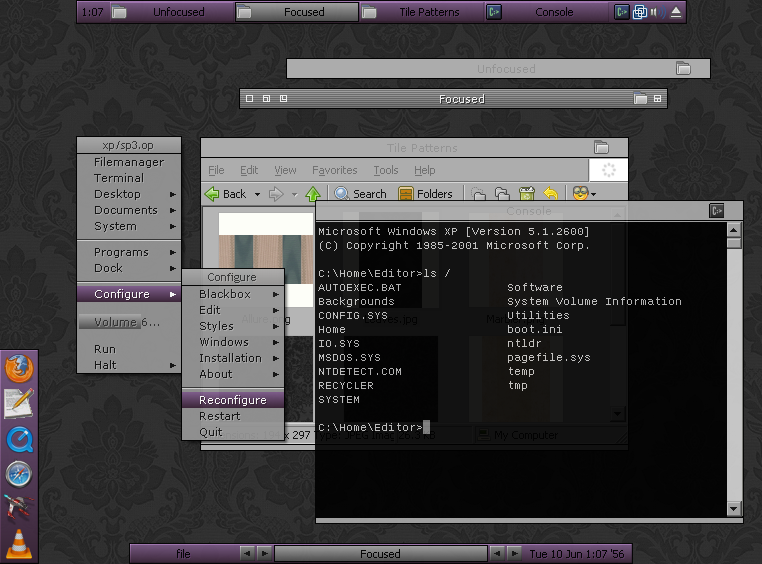Launch Firefox from the dock
762x564 pixels.
point(19,369)
